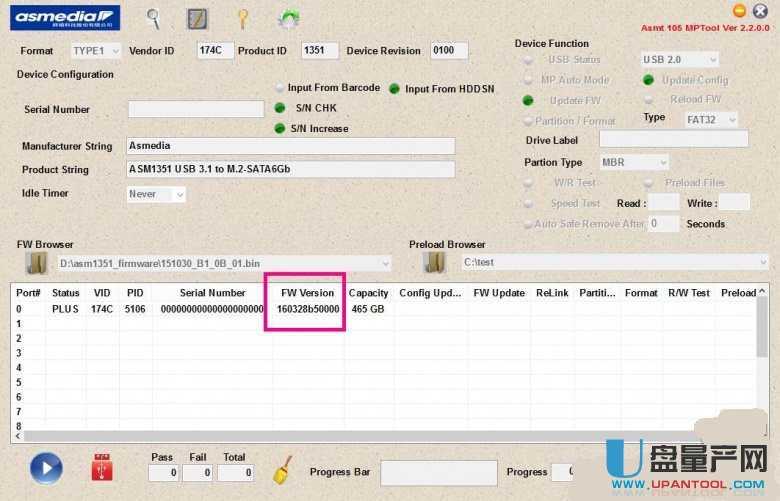Open the FW Browser folder icon
This screenshot has width=780, height=501.
tap(37, 263)
